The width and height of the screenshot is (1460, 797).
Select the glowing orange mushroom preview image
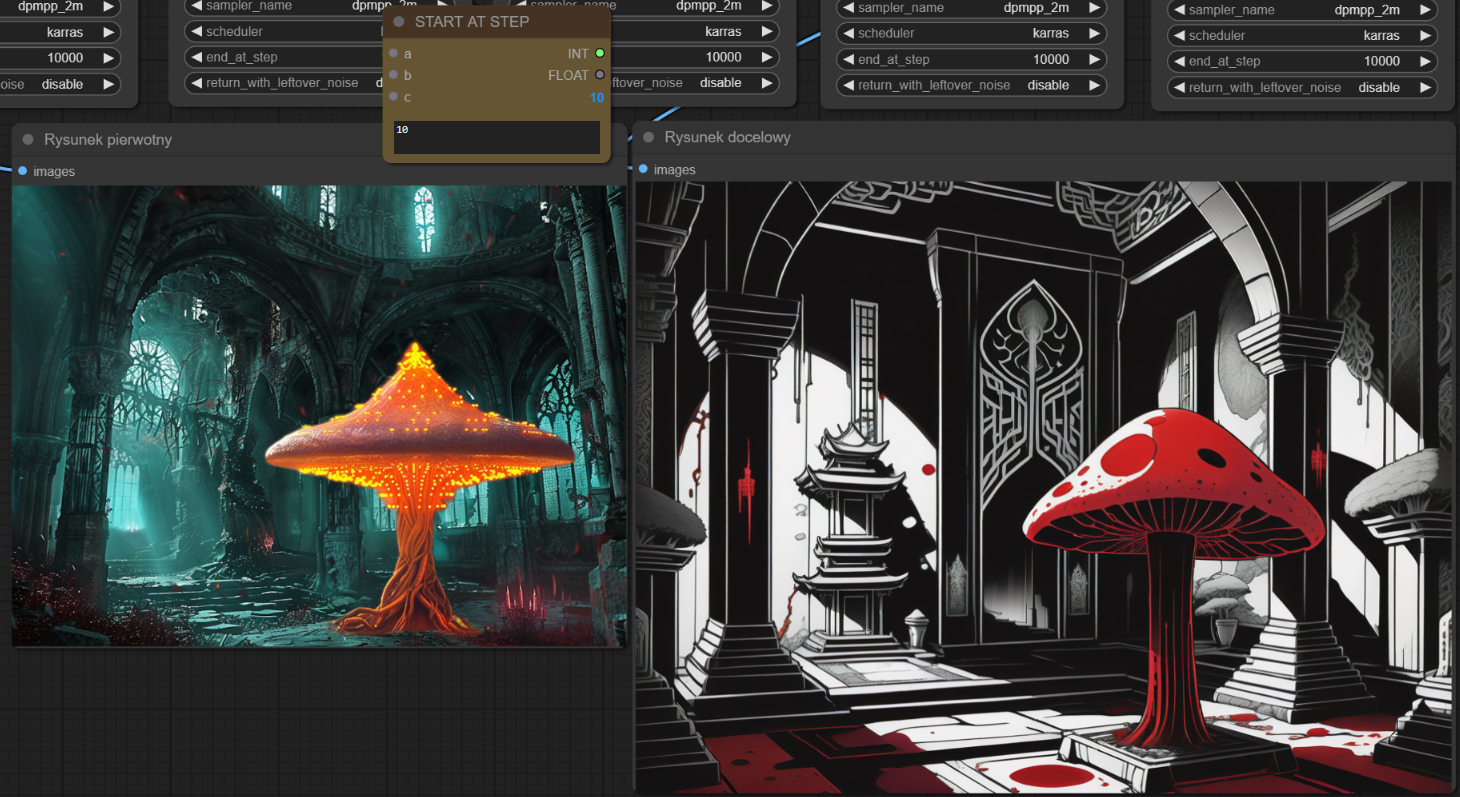(319, 415)
